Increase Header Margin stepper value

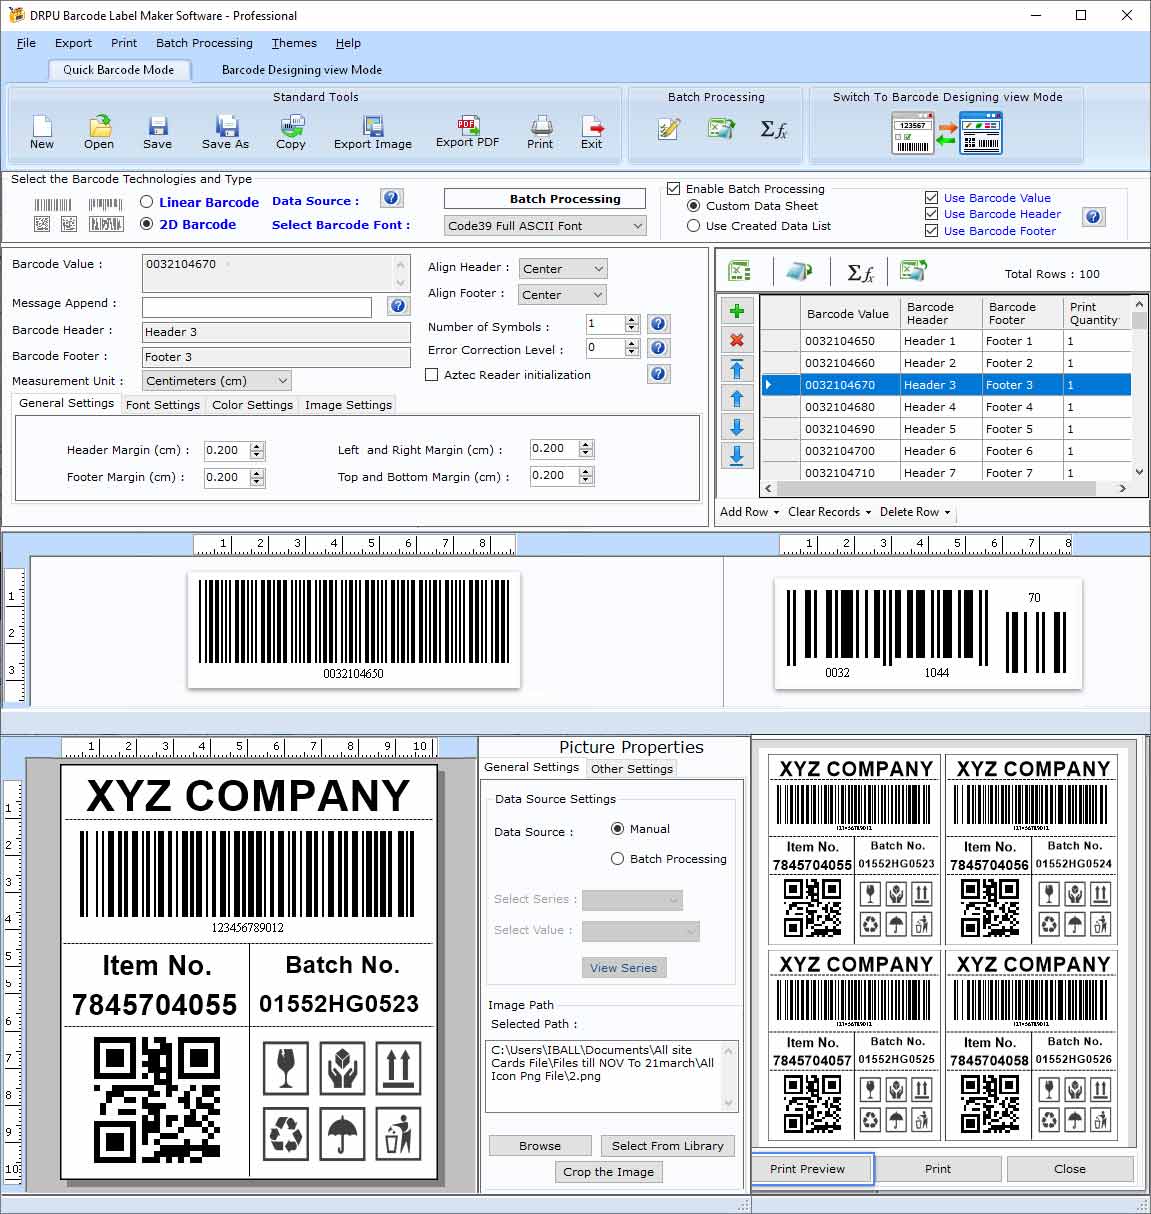point(258,445)
